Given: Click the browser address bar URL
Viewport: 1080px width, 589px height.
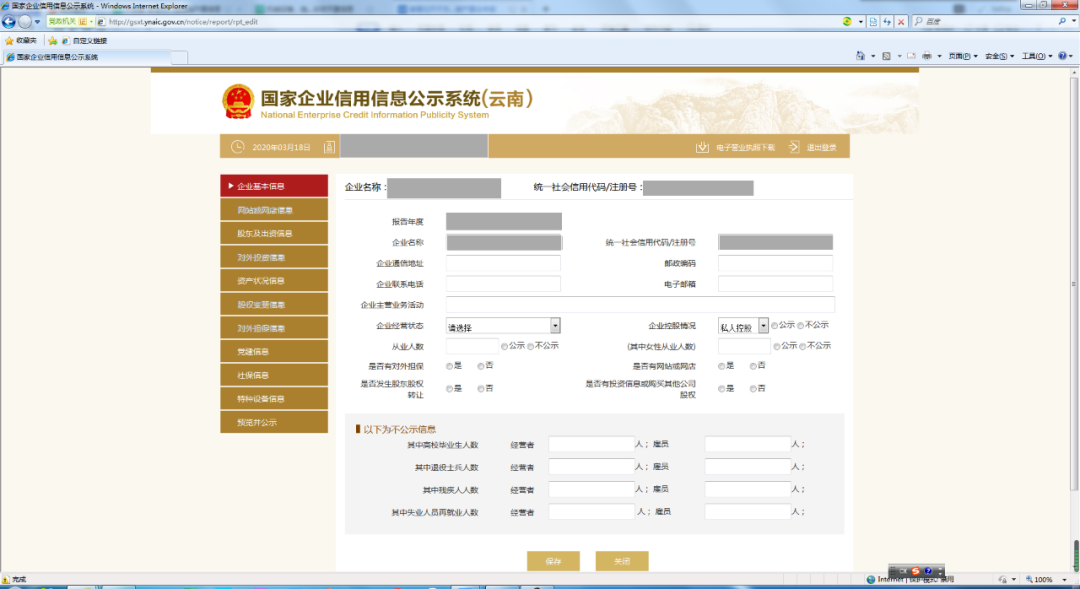Looking at the screenshot, I should click(183, 22).
